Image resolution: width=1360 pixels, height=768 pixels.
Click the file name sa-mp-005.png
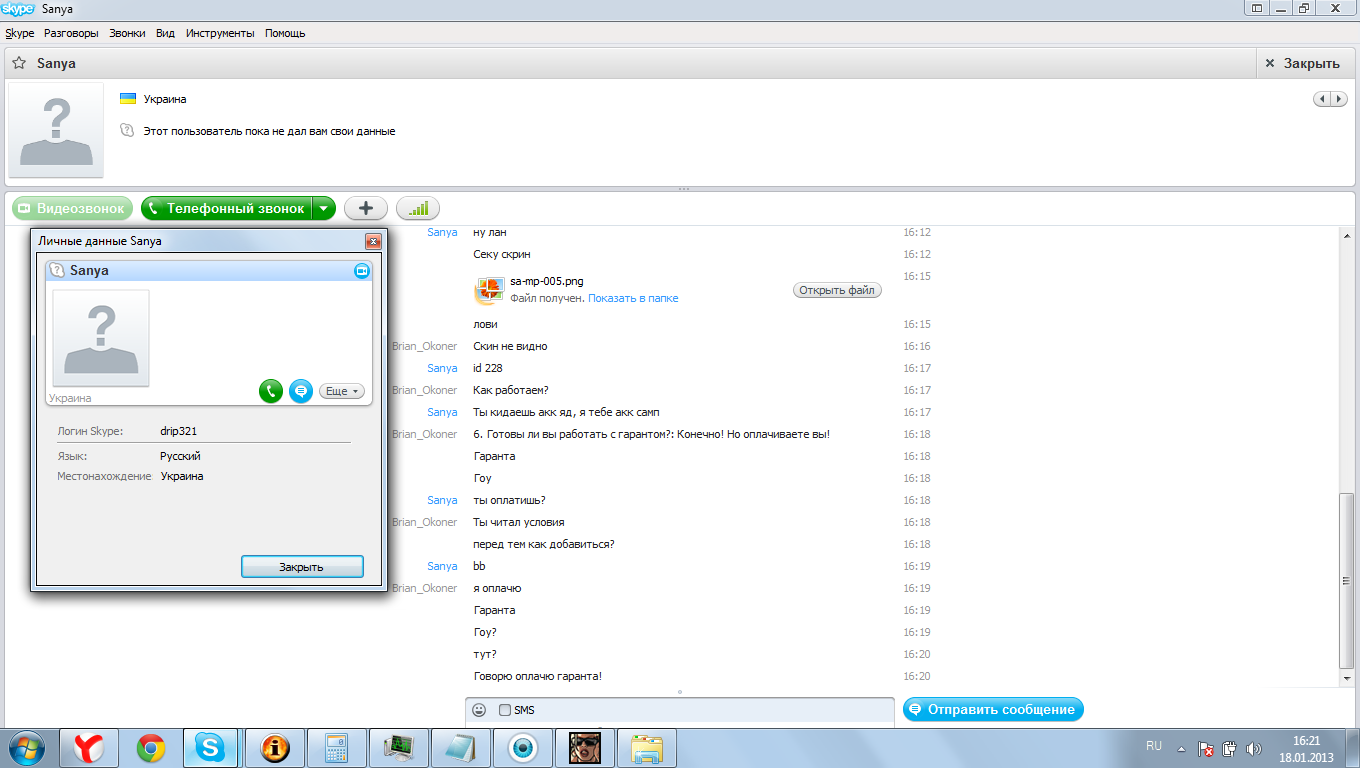coord(547,281)
